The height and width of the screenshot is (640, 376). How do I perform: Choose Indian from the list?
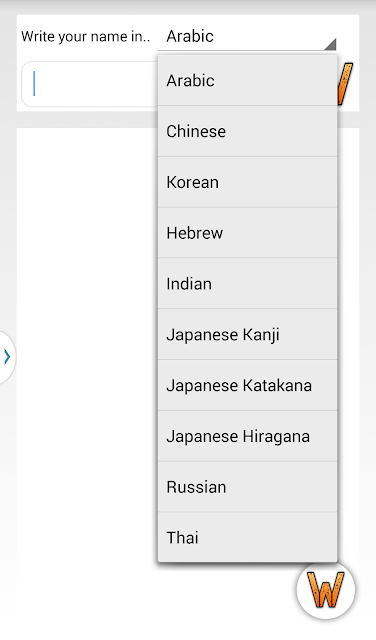(x=247, y=283)
